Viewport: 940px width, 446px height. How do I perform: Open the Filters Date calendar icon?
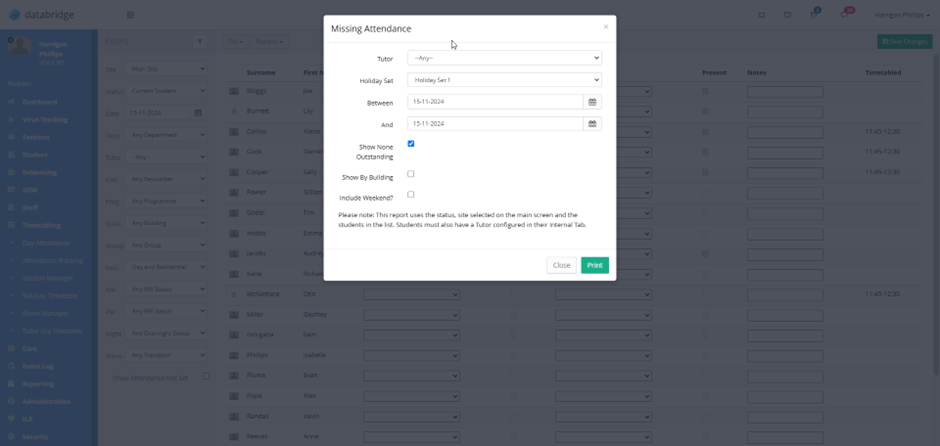pos(198,113)
